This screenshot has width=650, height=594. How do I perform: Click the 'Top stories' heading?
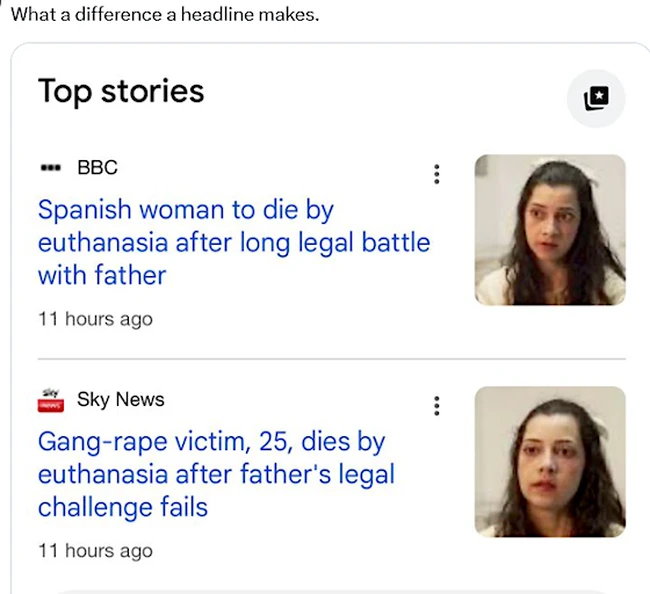(121, 91)
